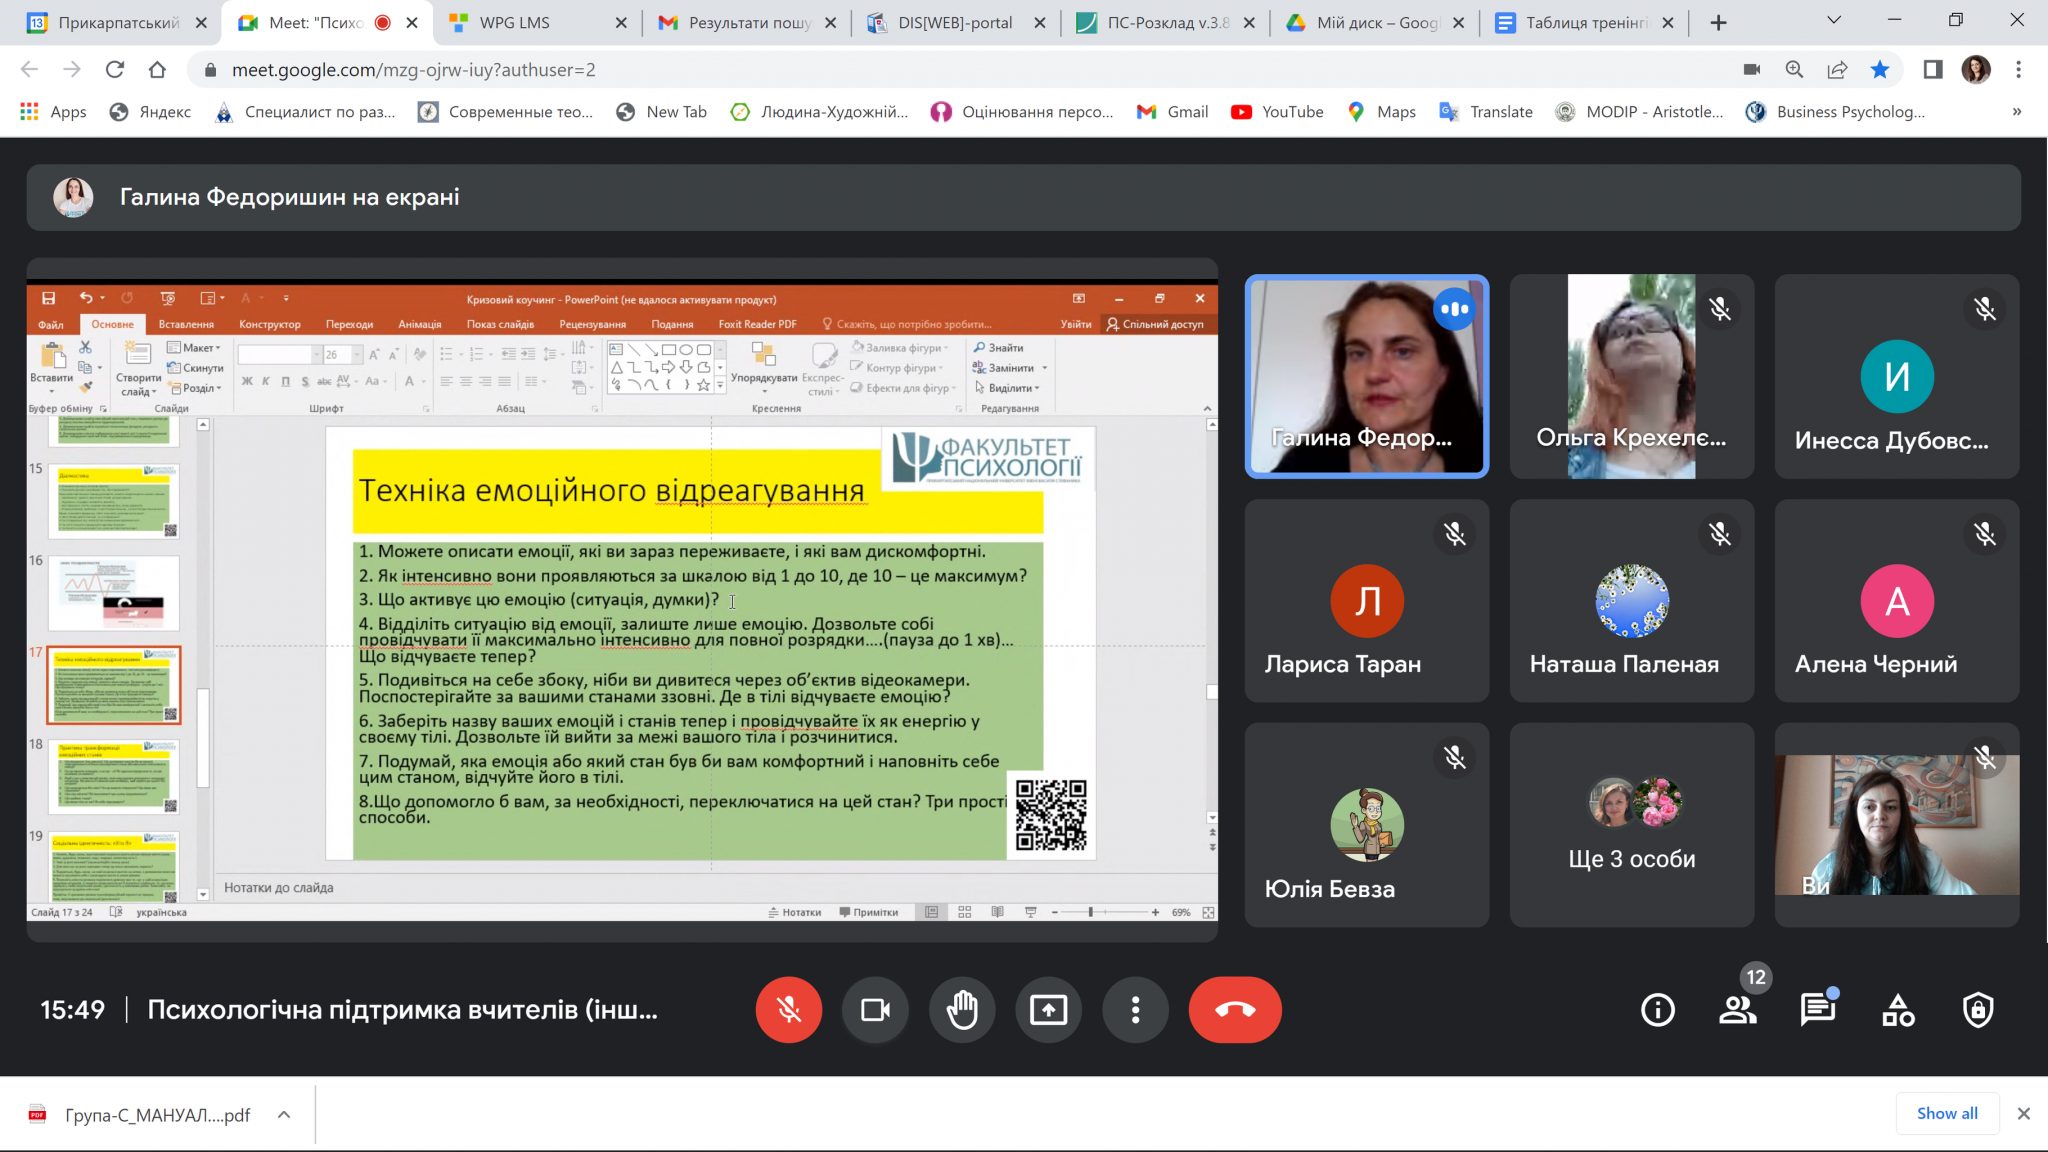The image size is (2048, 1152).
Task: Toggle the Chrome side panel icon
Action: [x=1932, y=69]
